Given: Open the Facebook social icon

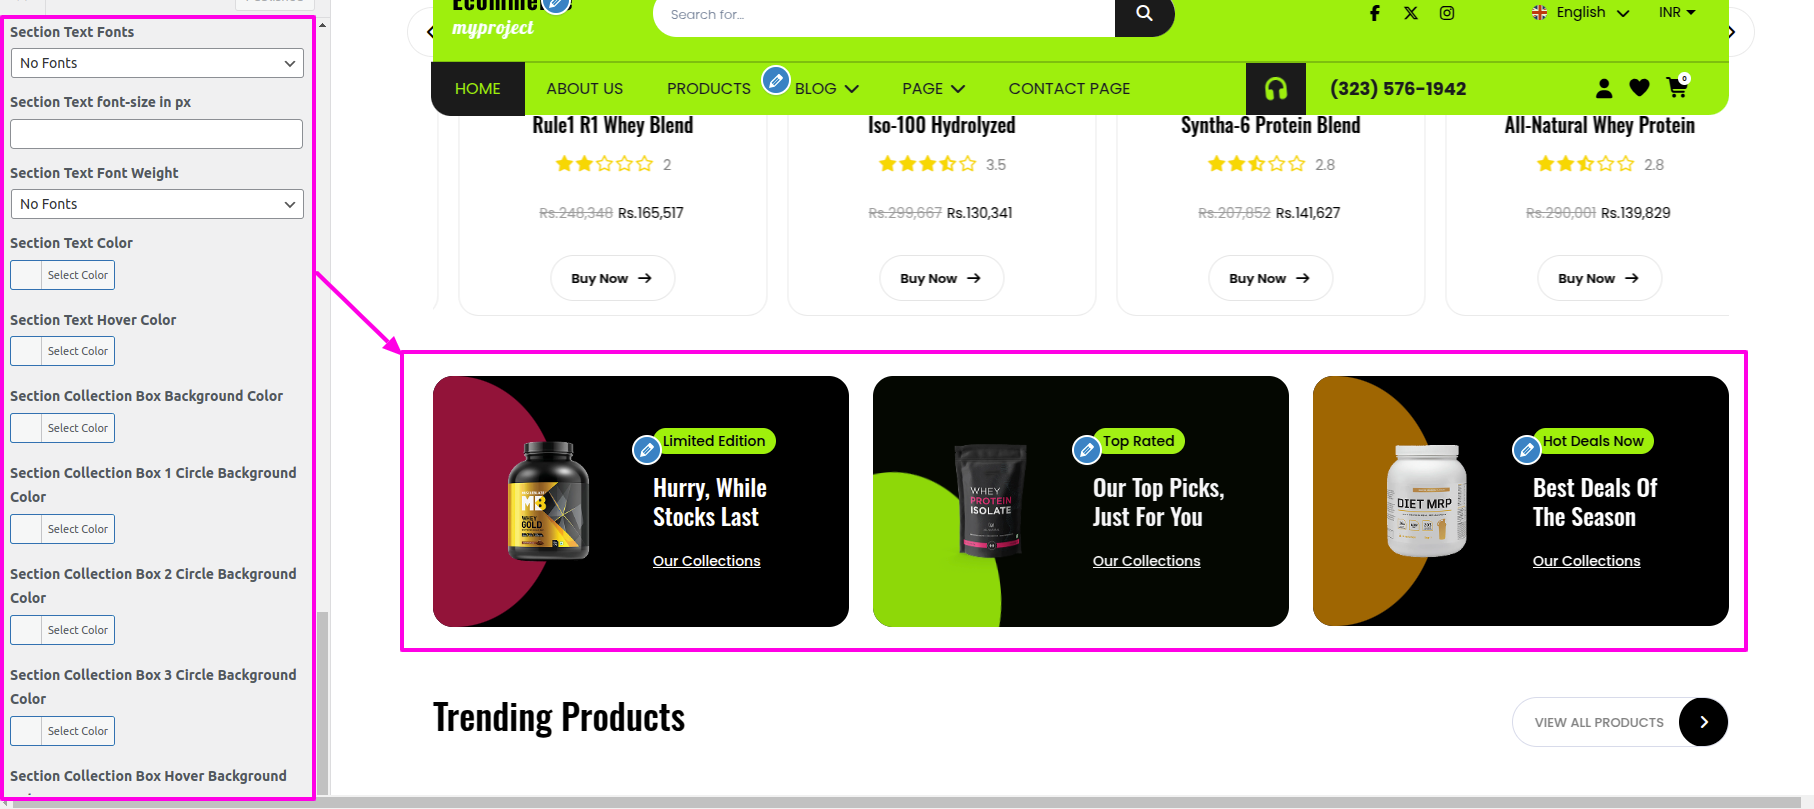Looking at the screenshot, I should [x=1375, y=13].
